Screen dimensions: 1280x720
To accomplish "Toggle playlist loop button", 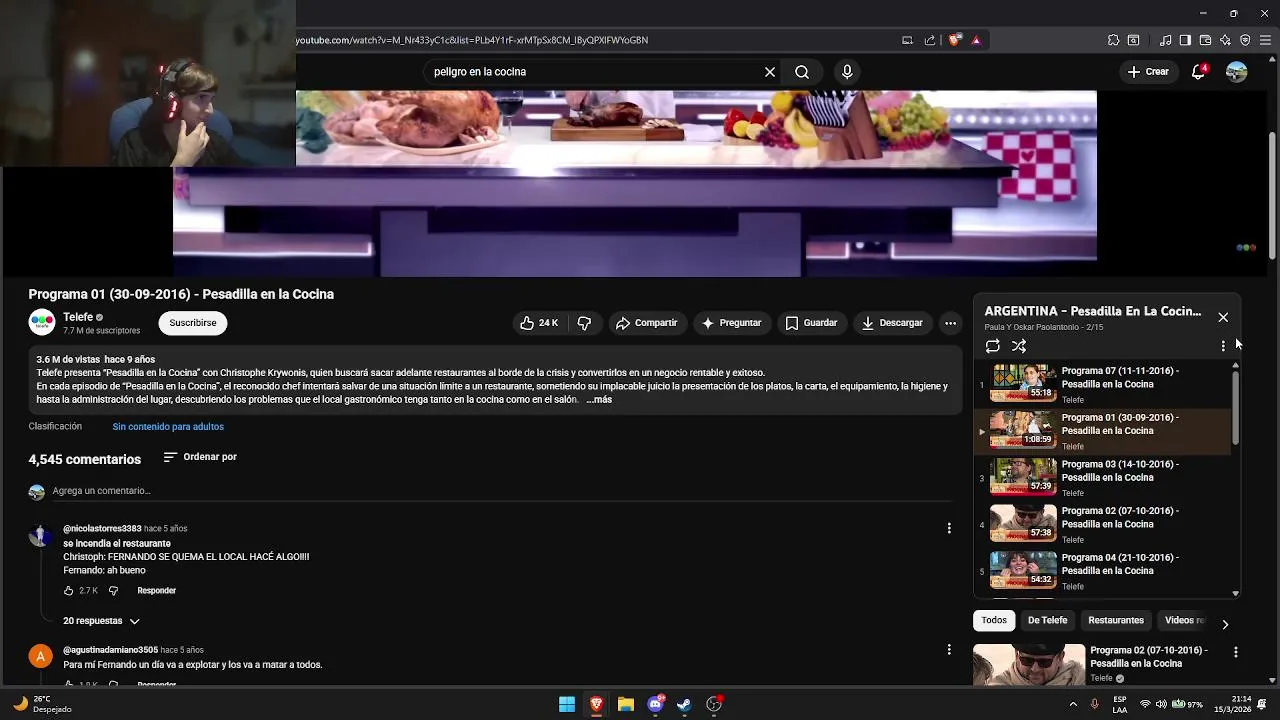I will [992, 346].
